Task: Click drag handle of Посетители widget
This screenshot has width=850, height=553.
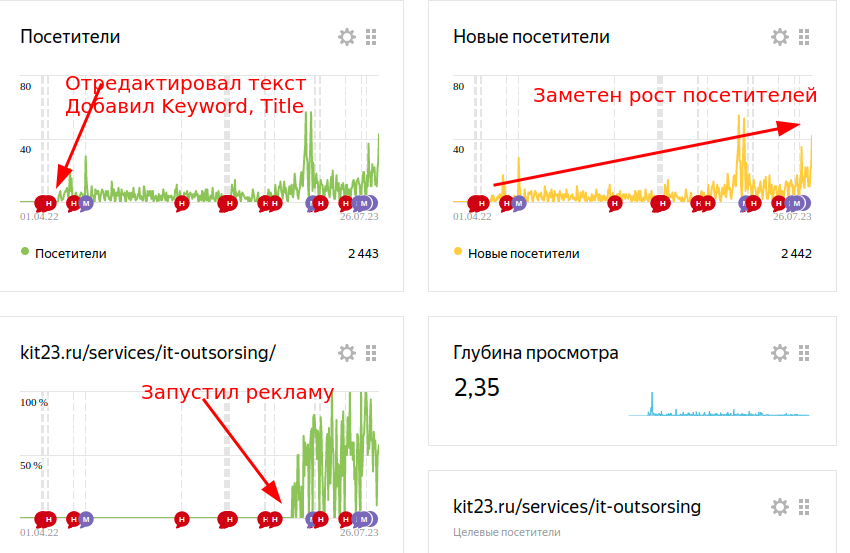Action: tap(371, 37)
